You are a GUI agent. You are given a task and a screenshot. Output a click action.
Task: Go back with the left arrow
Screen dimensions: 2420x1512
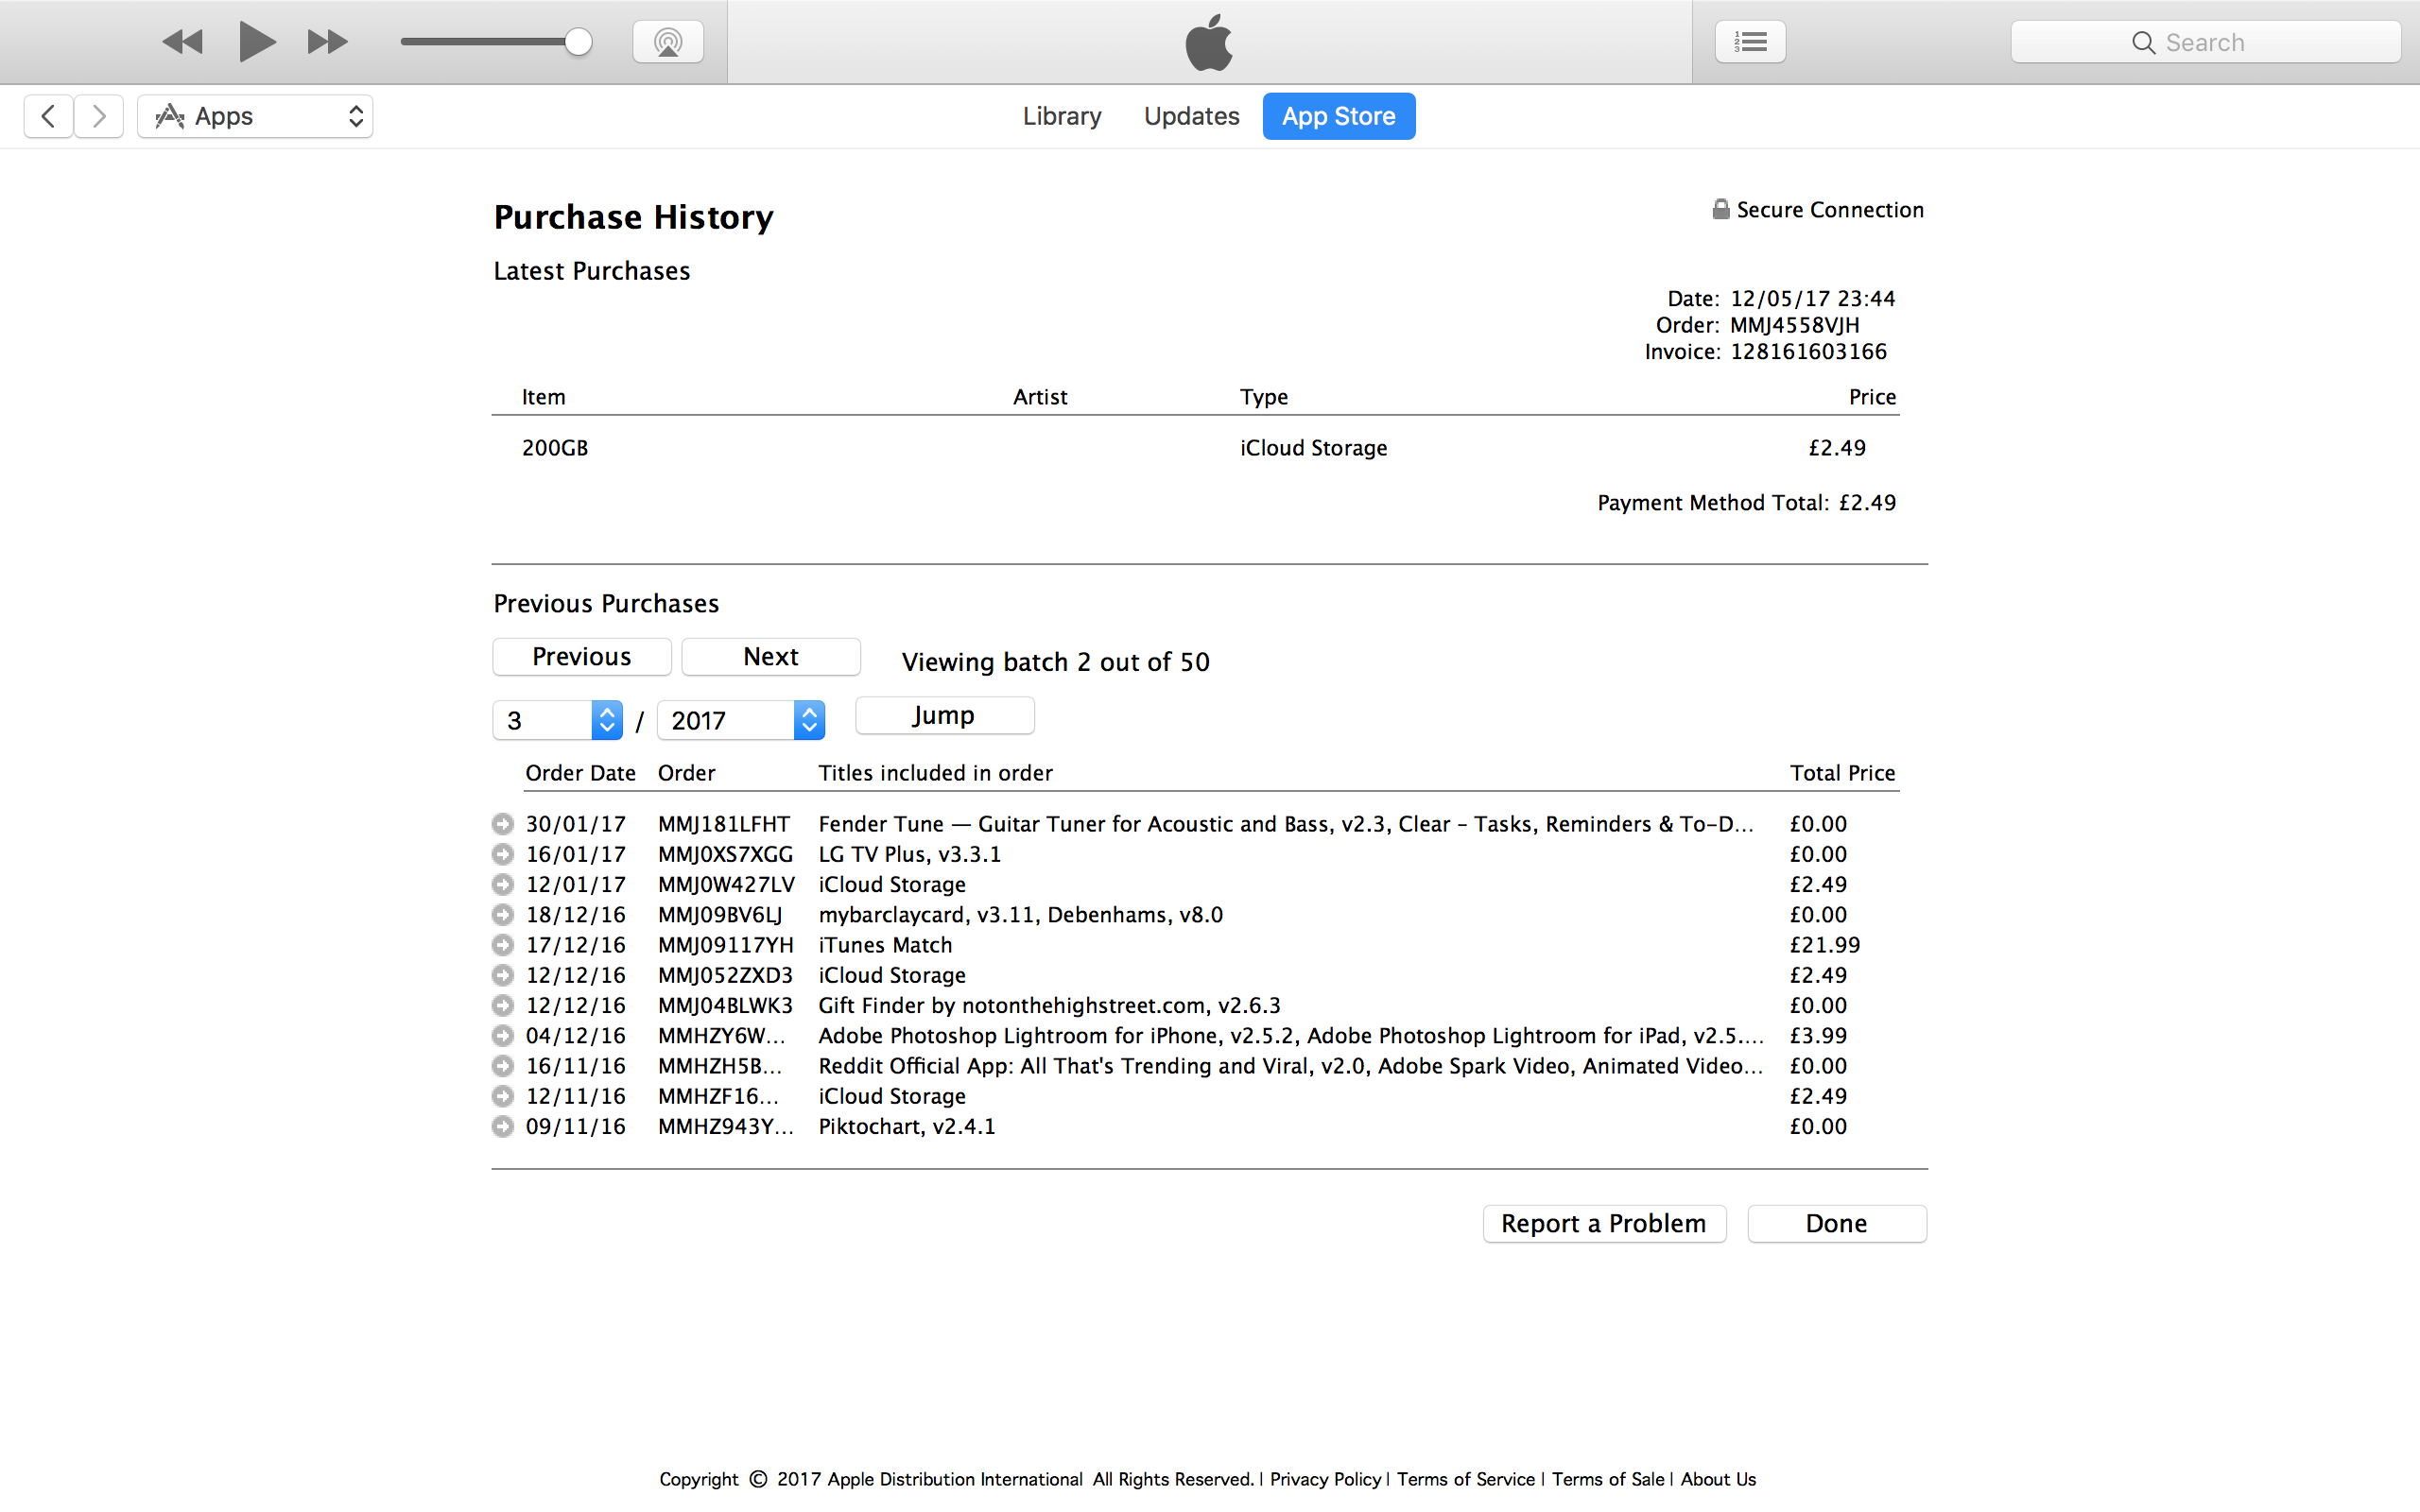tap(48, 116)
